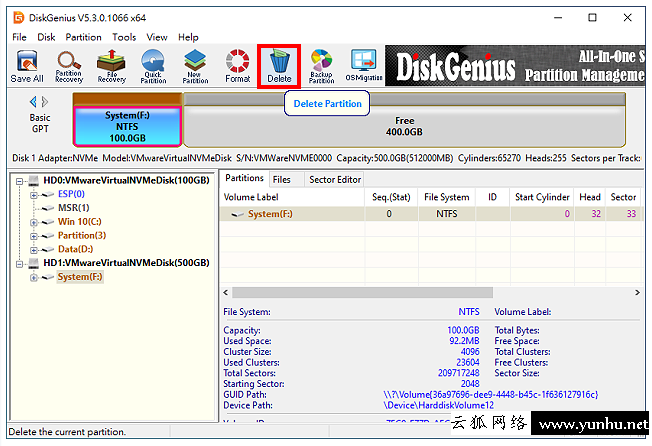Image resolution: width=652 pixels, height=446 pixels.
Task: Select Partition(3) in the disk tree
Action: pyautogui.click(x=82, y=235)
